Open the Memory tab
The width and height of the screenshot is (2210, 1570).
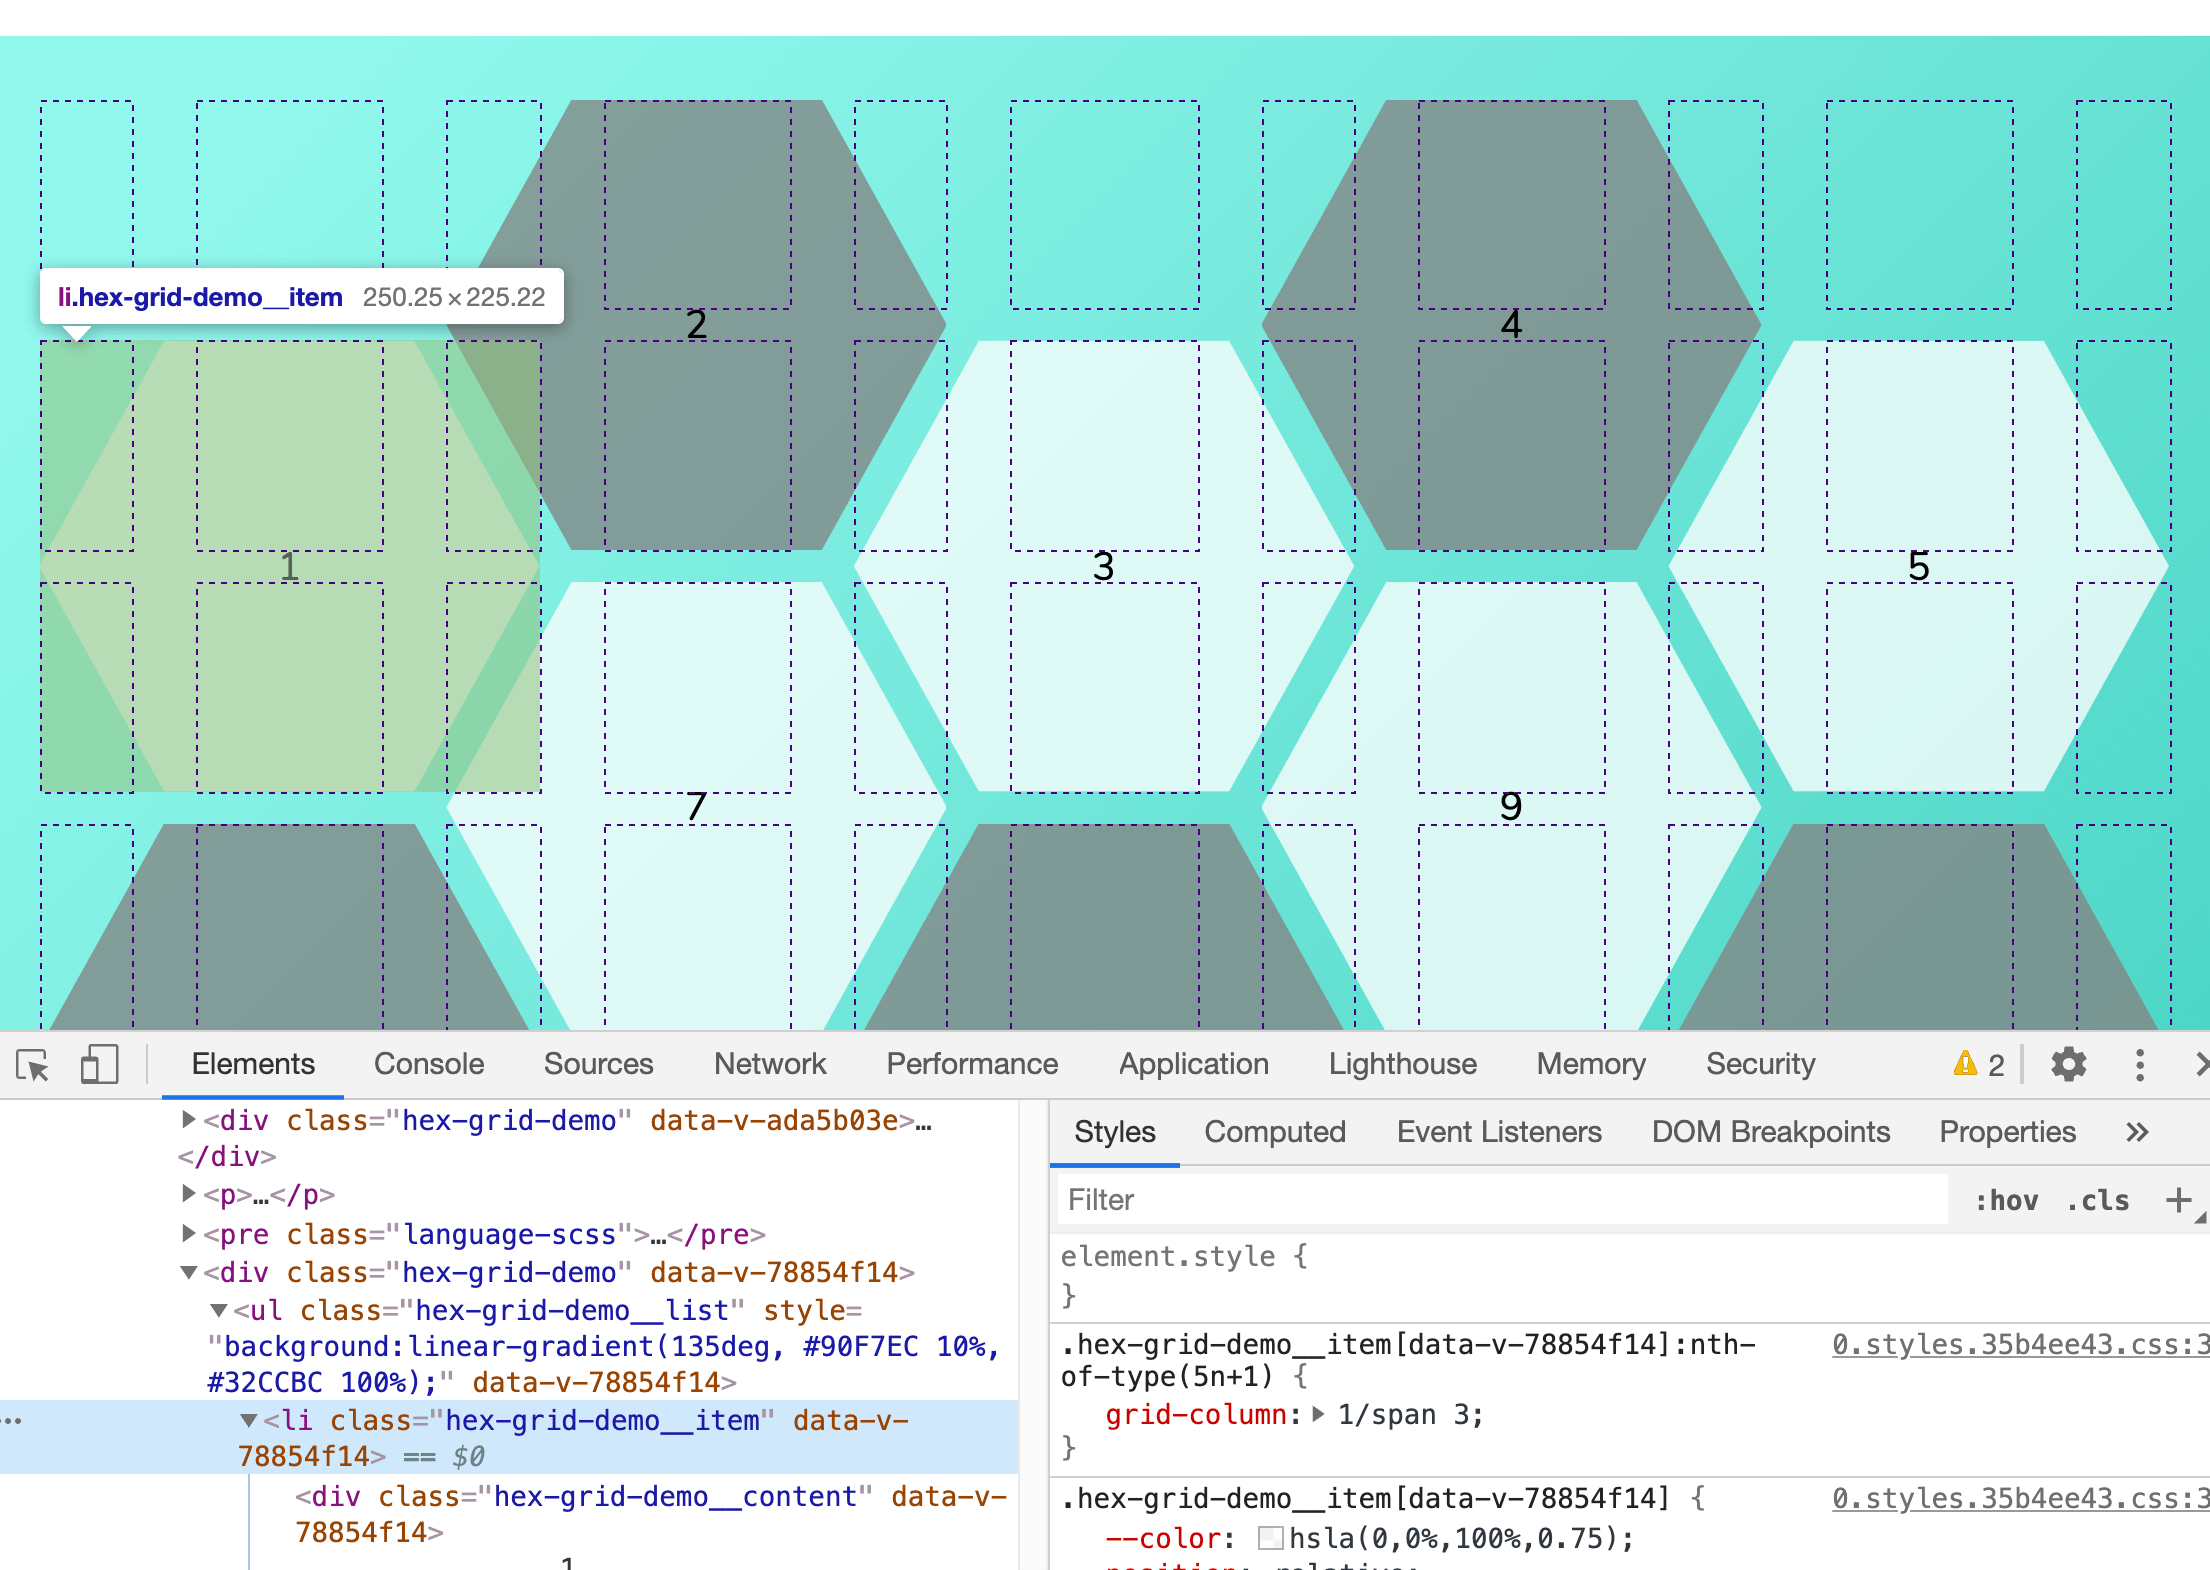click(x=1591, y=1064)
